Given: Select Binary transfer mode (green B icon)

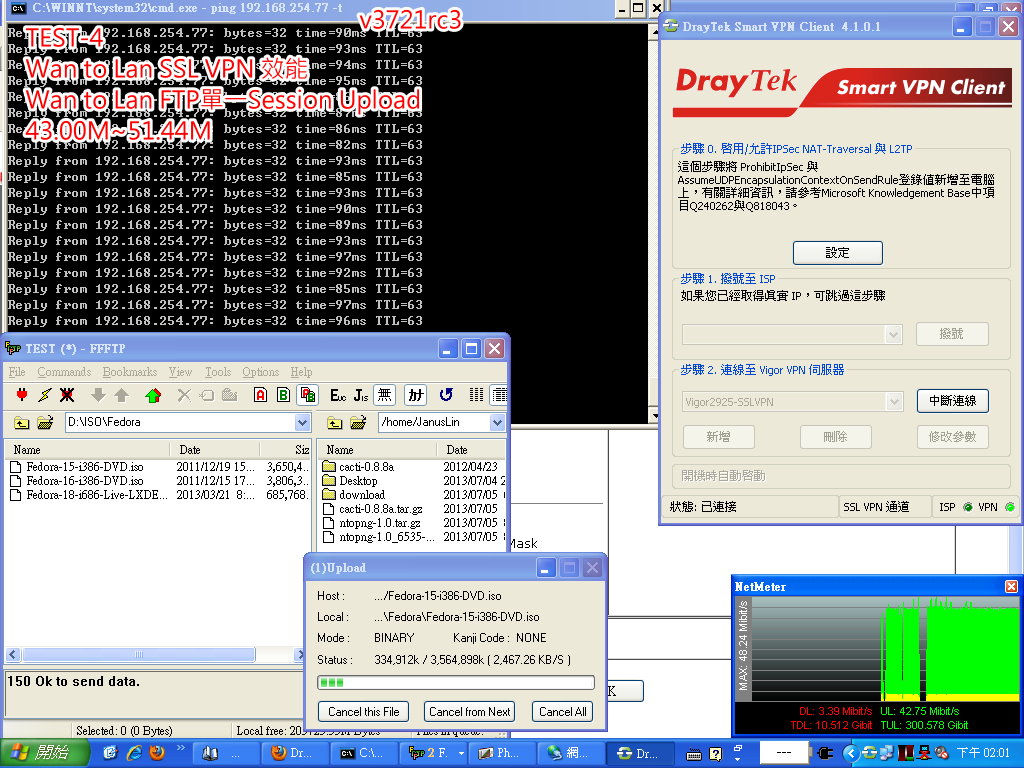Looking at the screenshot, I should [x=283, y=394].
